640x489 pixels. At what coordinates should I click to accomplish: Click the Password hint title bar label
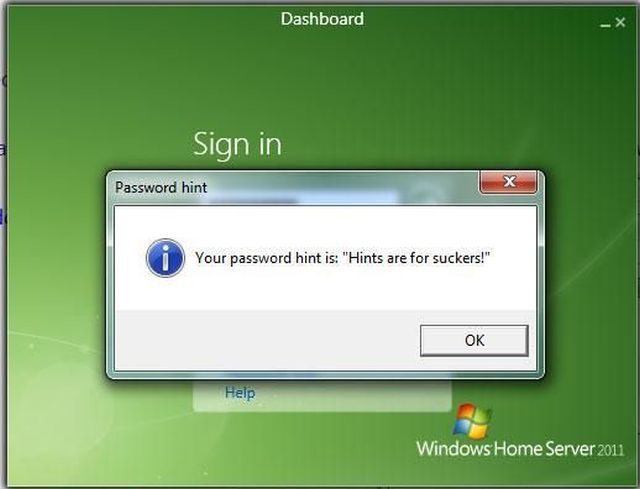point(161,187)
